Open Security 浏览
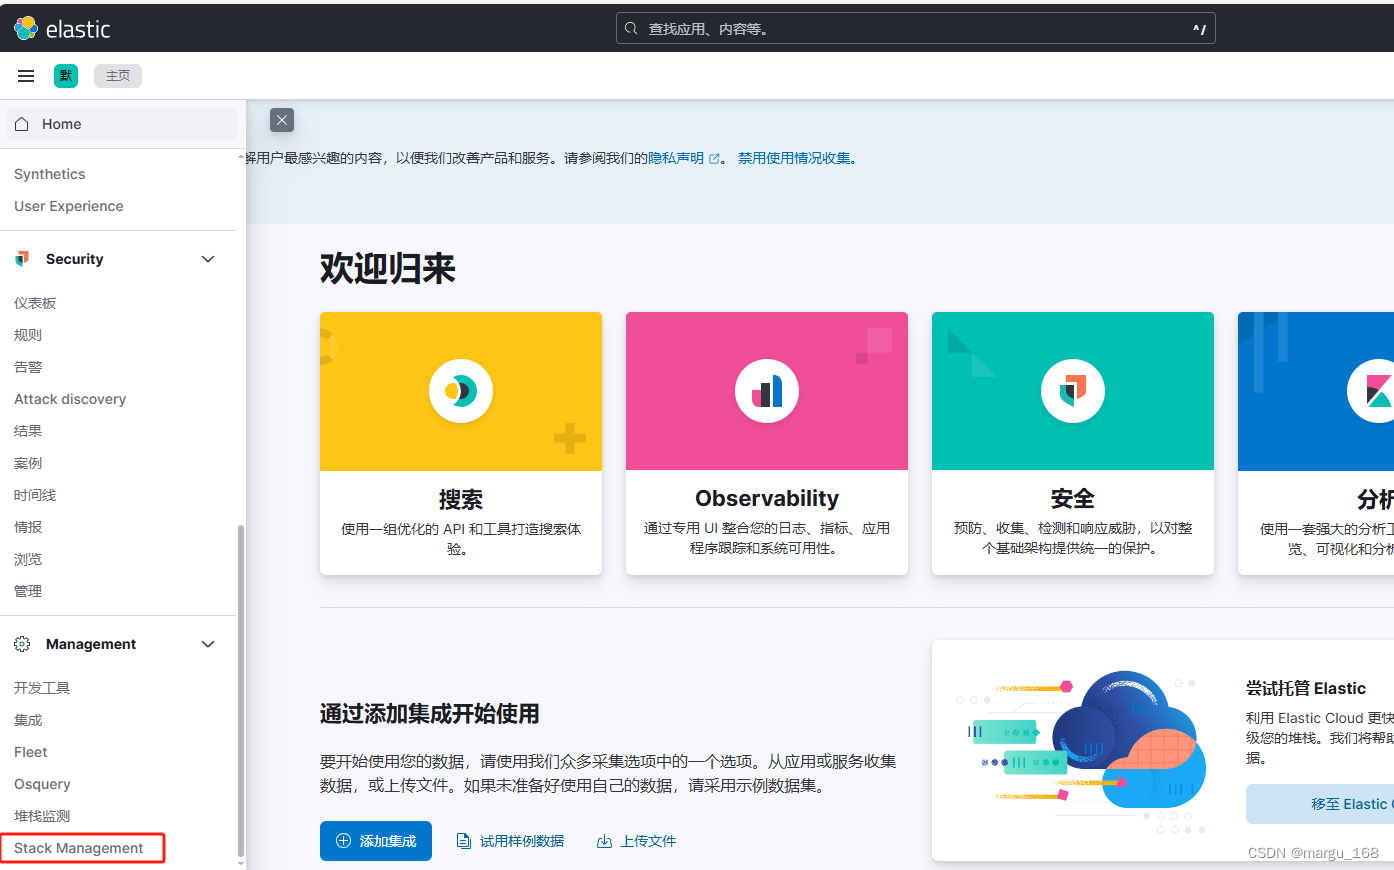This screenshot has height=870, width=1394. 28,559
